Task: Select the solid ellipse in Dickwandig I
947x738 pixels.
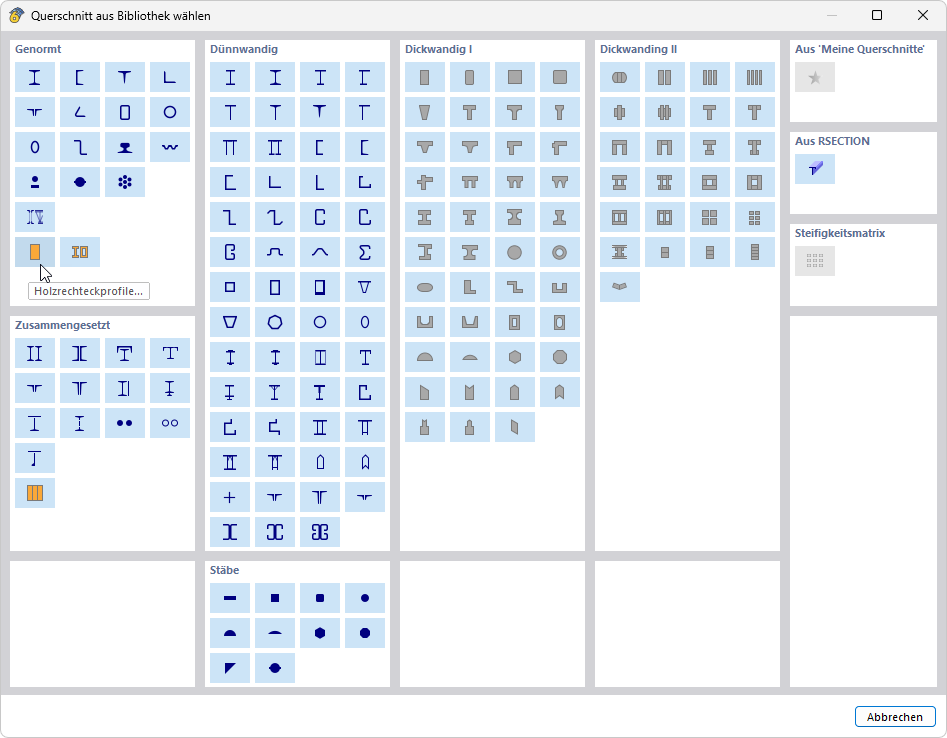Action: (425, 287)
